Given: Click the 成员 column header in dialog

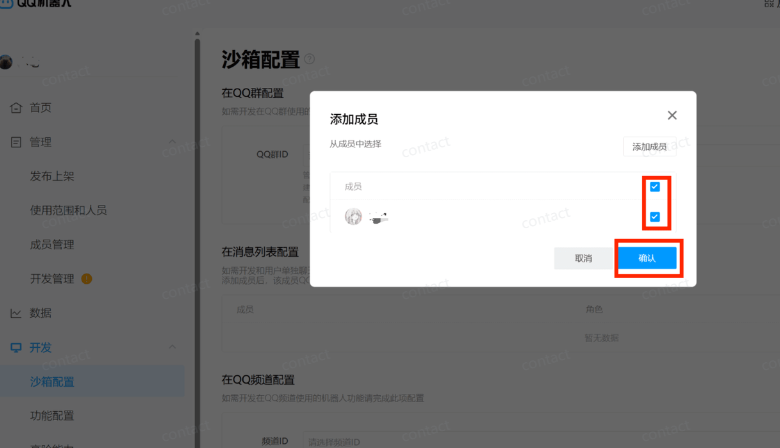Looking at the screenshot, I should click(x=353, y=186).
